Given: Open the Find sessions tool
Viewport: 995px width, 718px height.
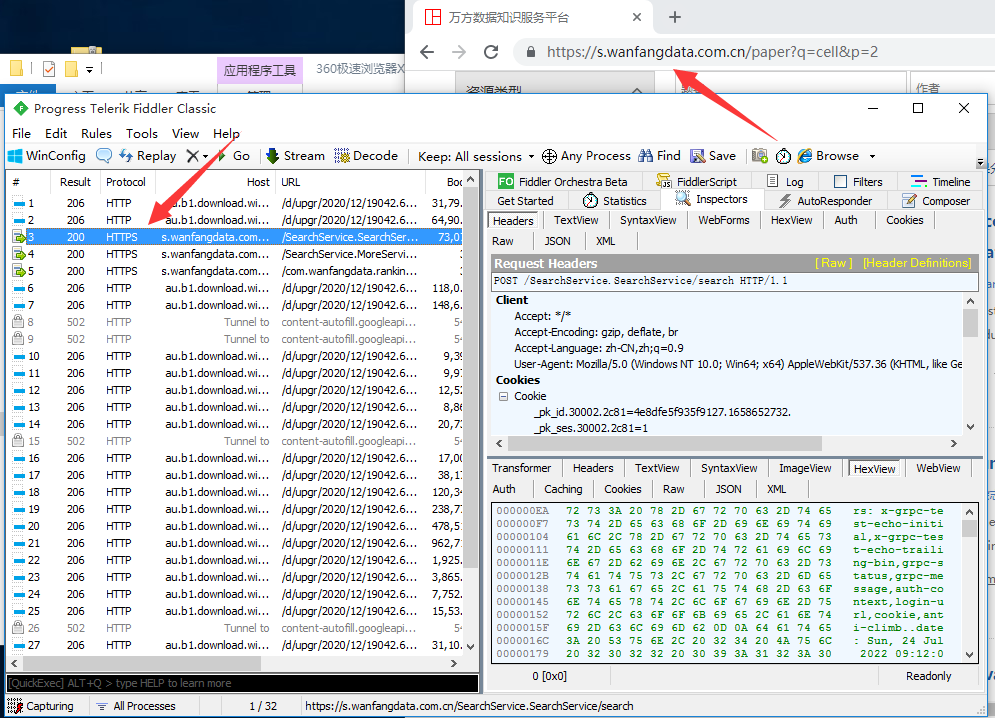Looking at the screenshot, I should click(659, 156).
